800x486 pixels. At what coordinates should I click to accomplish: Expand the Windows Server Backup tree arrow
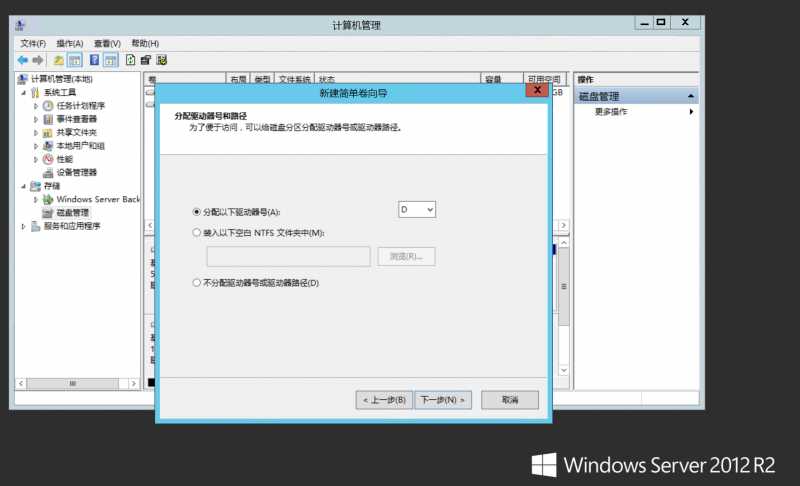pyautogui.click(x=36, y=199)
